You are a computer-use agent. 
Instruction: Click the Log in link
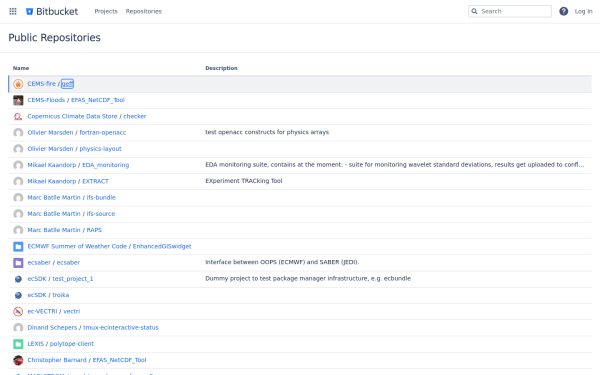583,11
